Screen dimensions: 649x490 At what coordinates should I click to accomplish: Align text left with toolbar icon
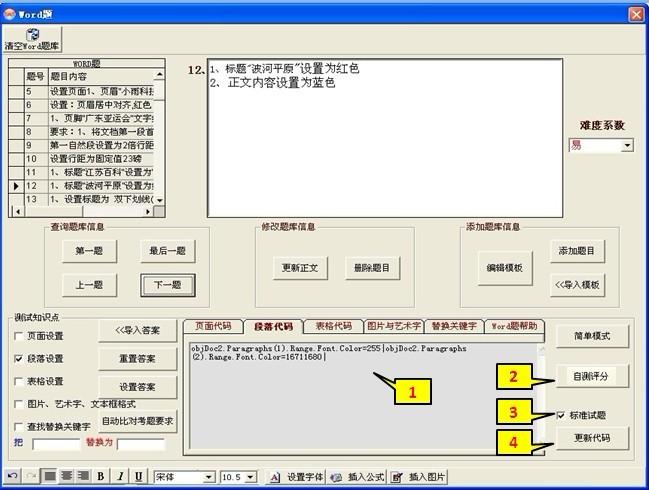(50, 476)
